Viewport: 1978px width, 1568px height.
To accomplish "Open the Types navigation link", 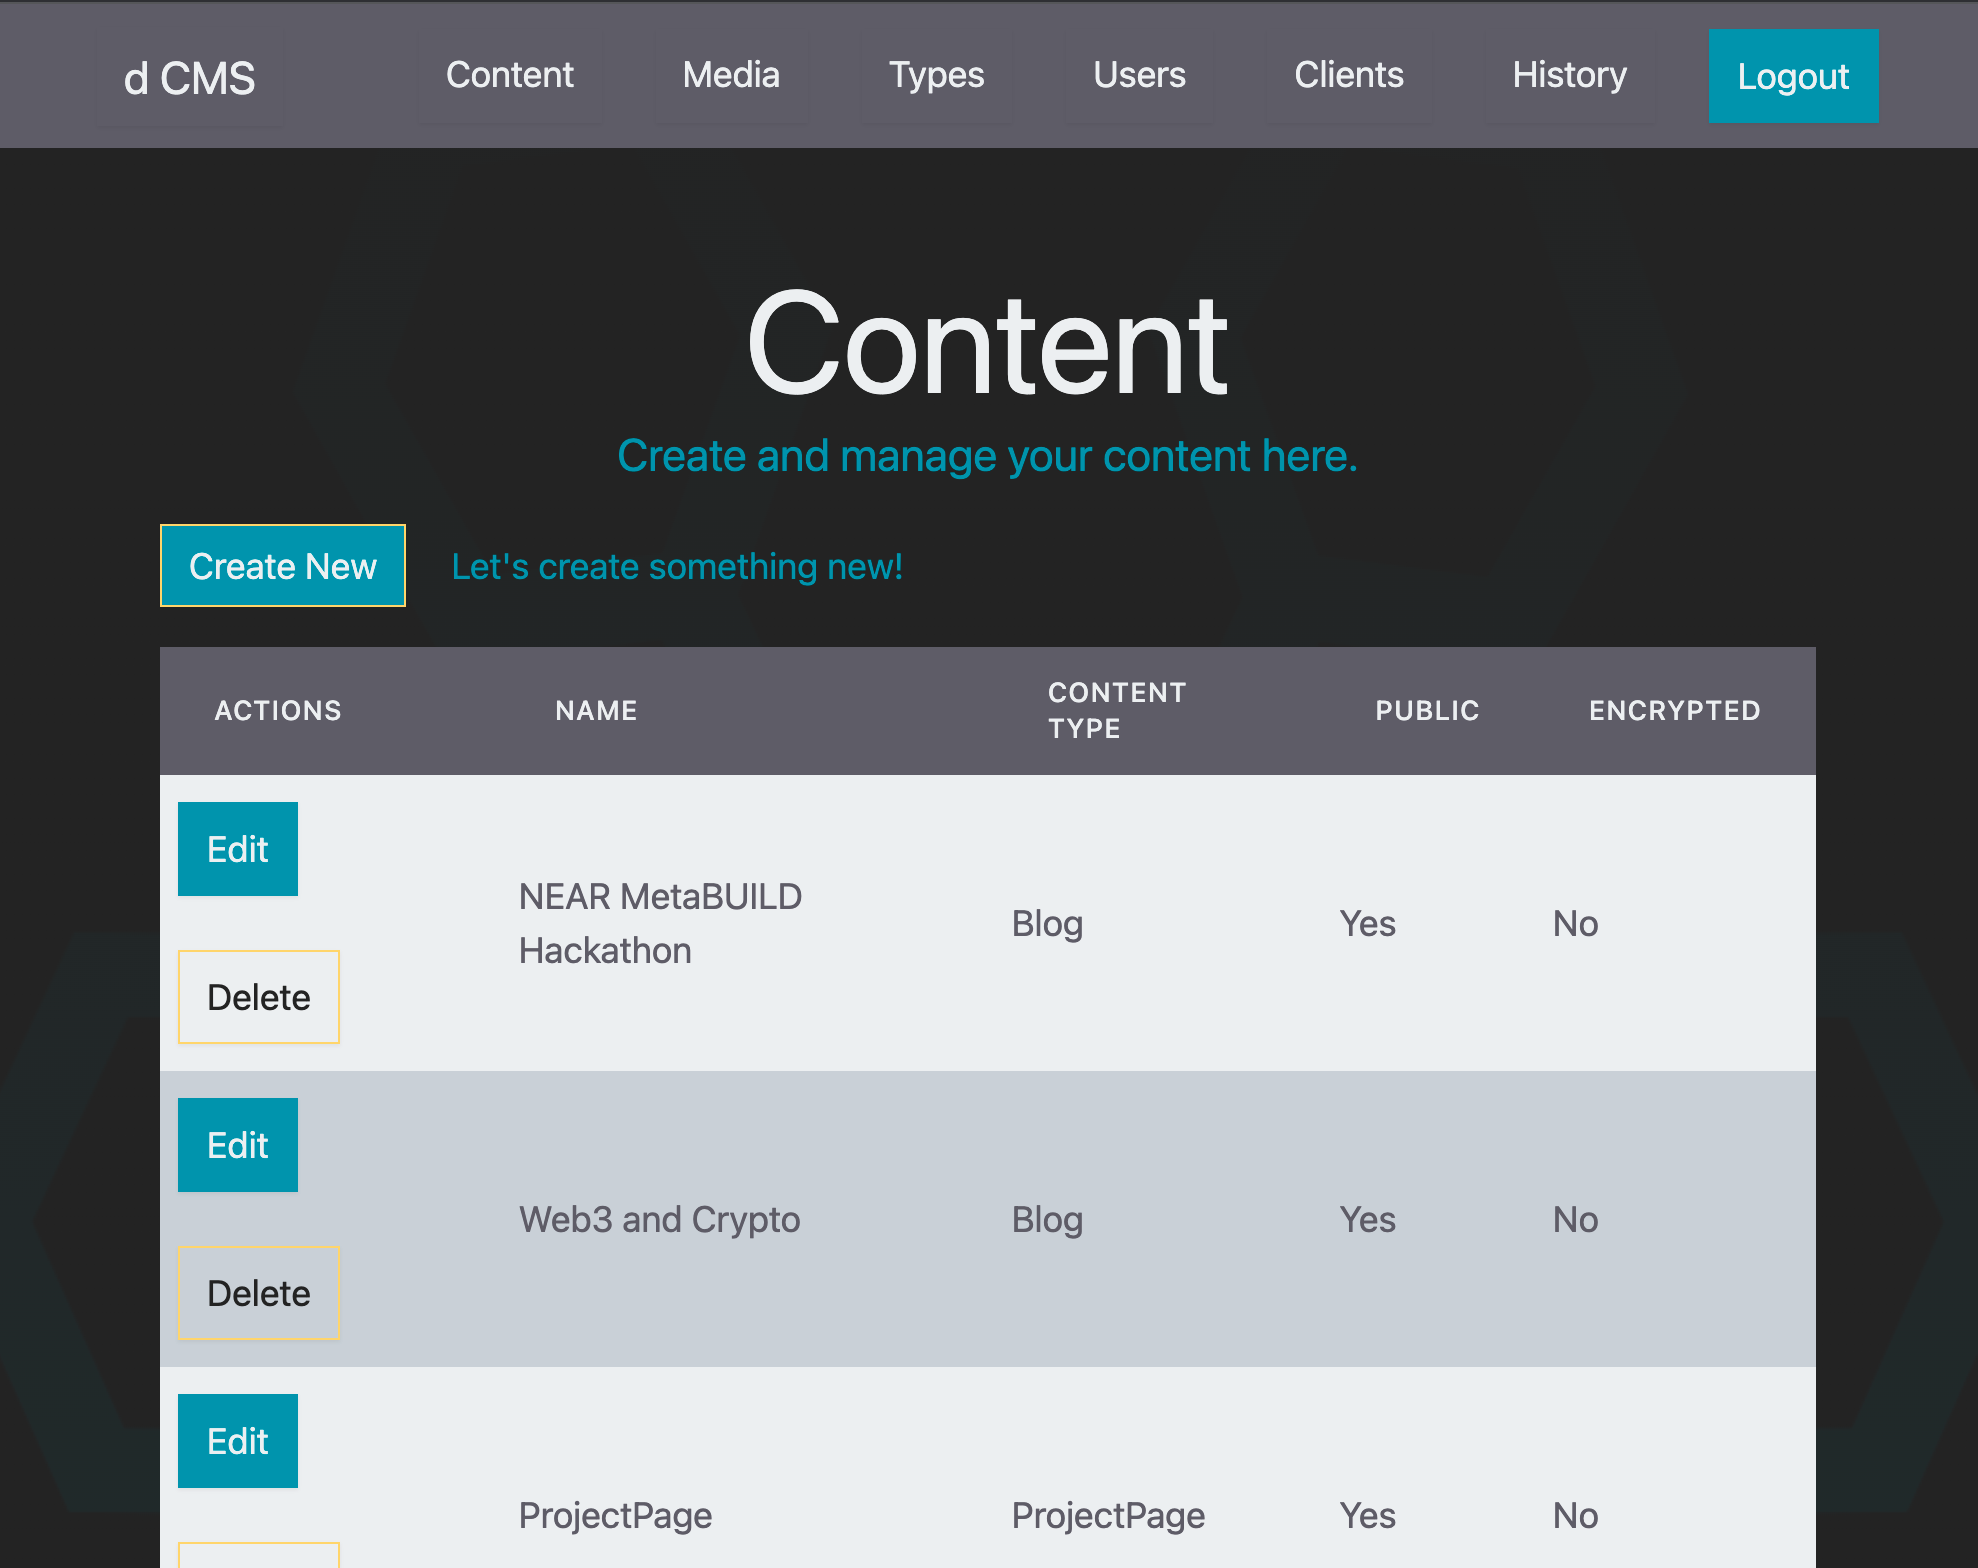I will point(936,76).
